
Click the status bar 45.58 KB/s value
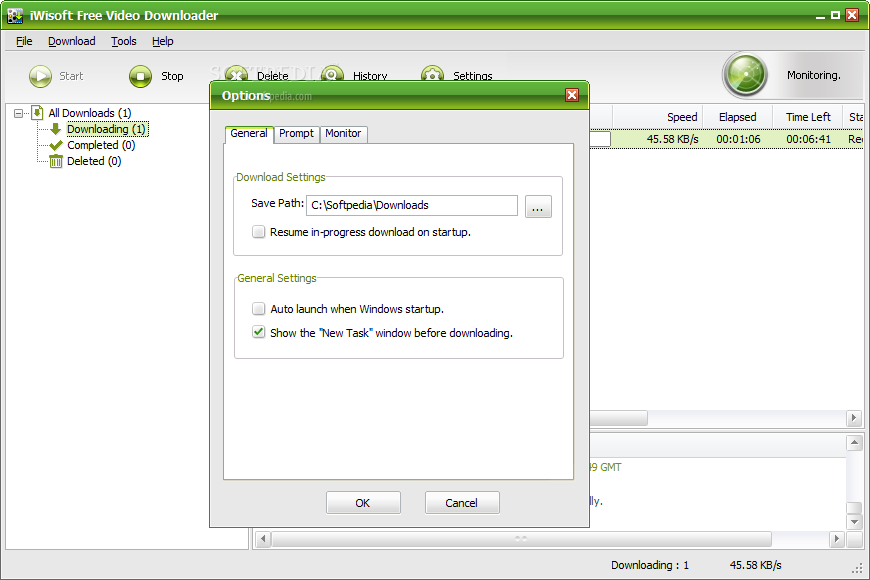(755, 565)
